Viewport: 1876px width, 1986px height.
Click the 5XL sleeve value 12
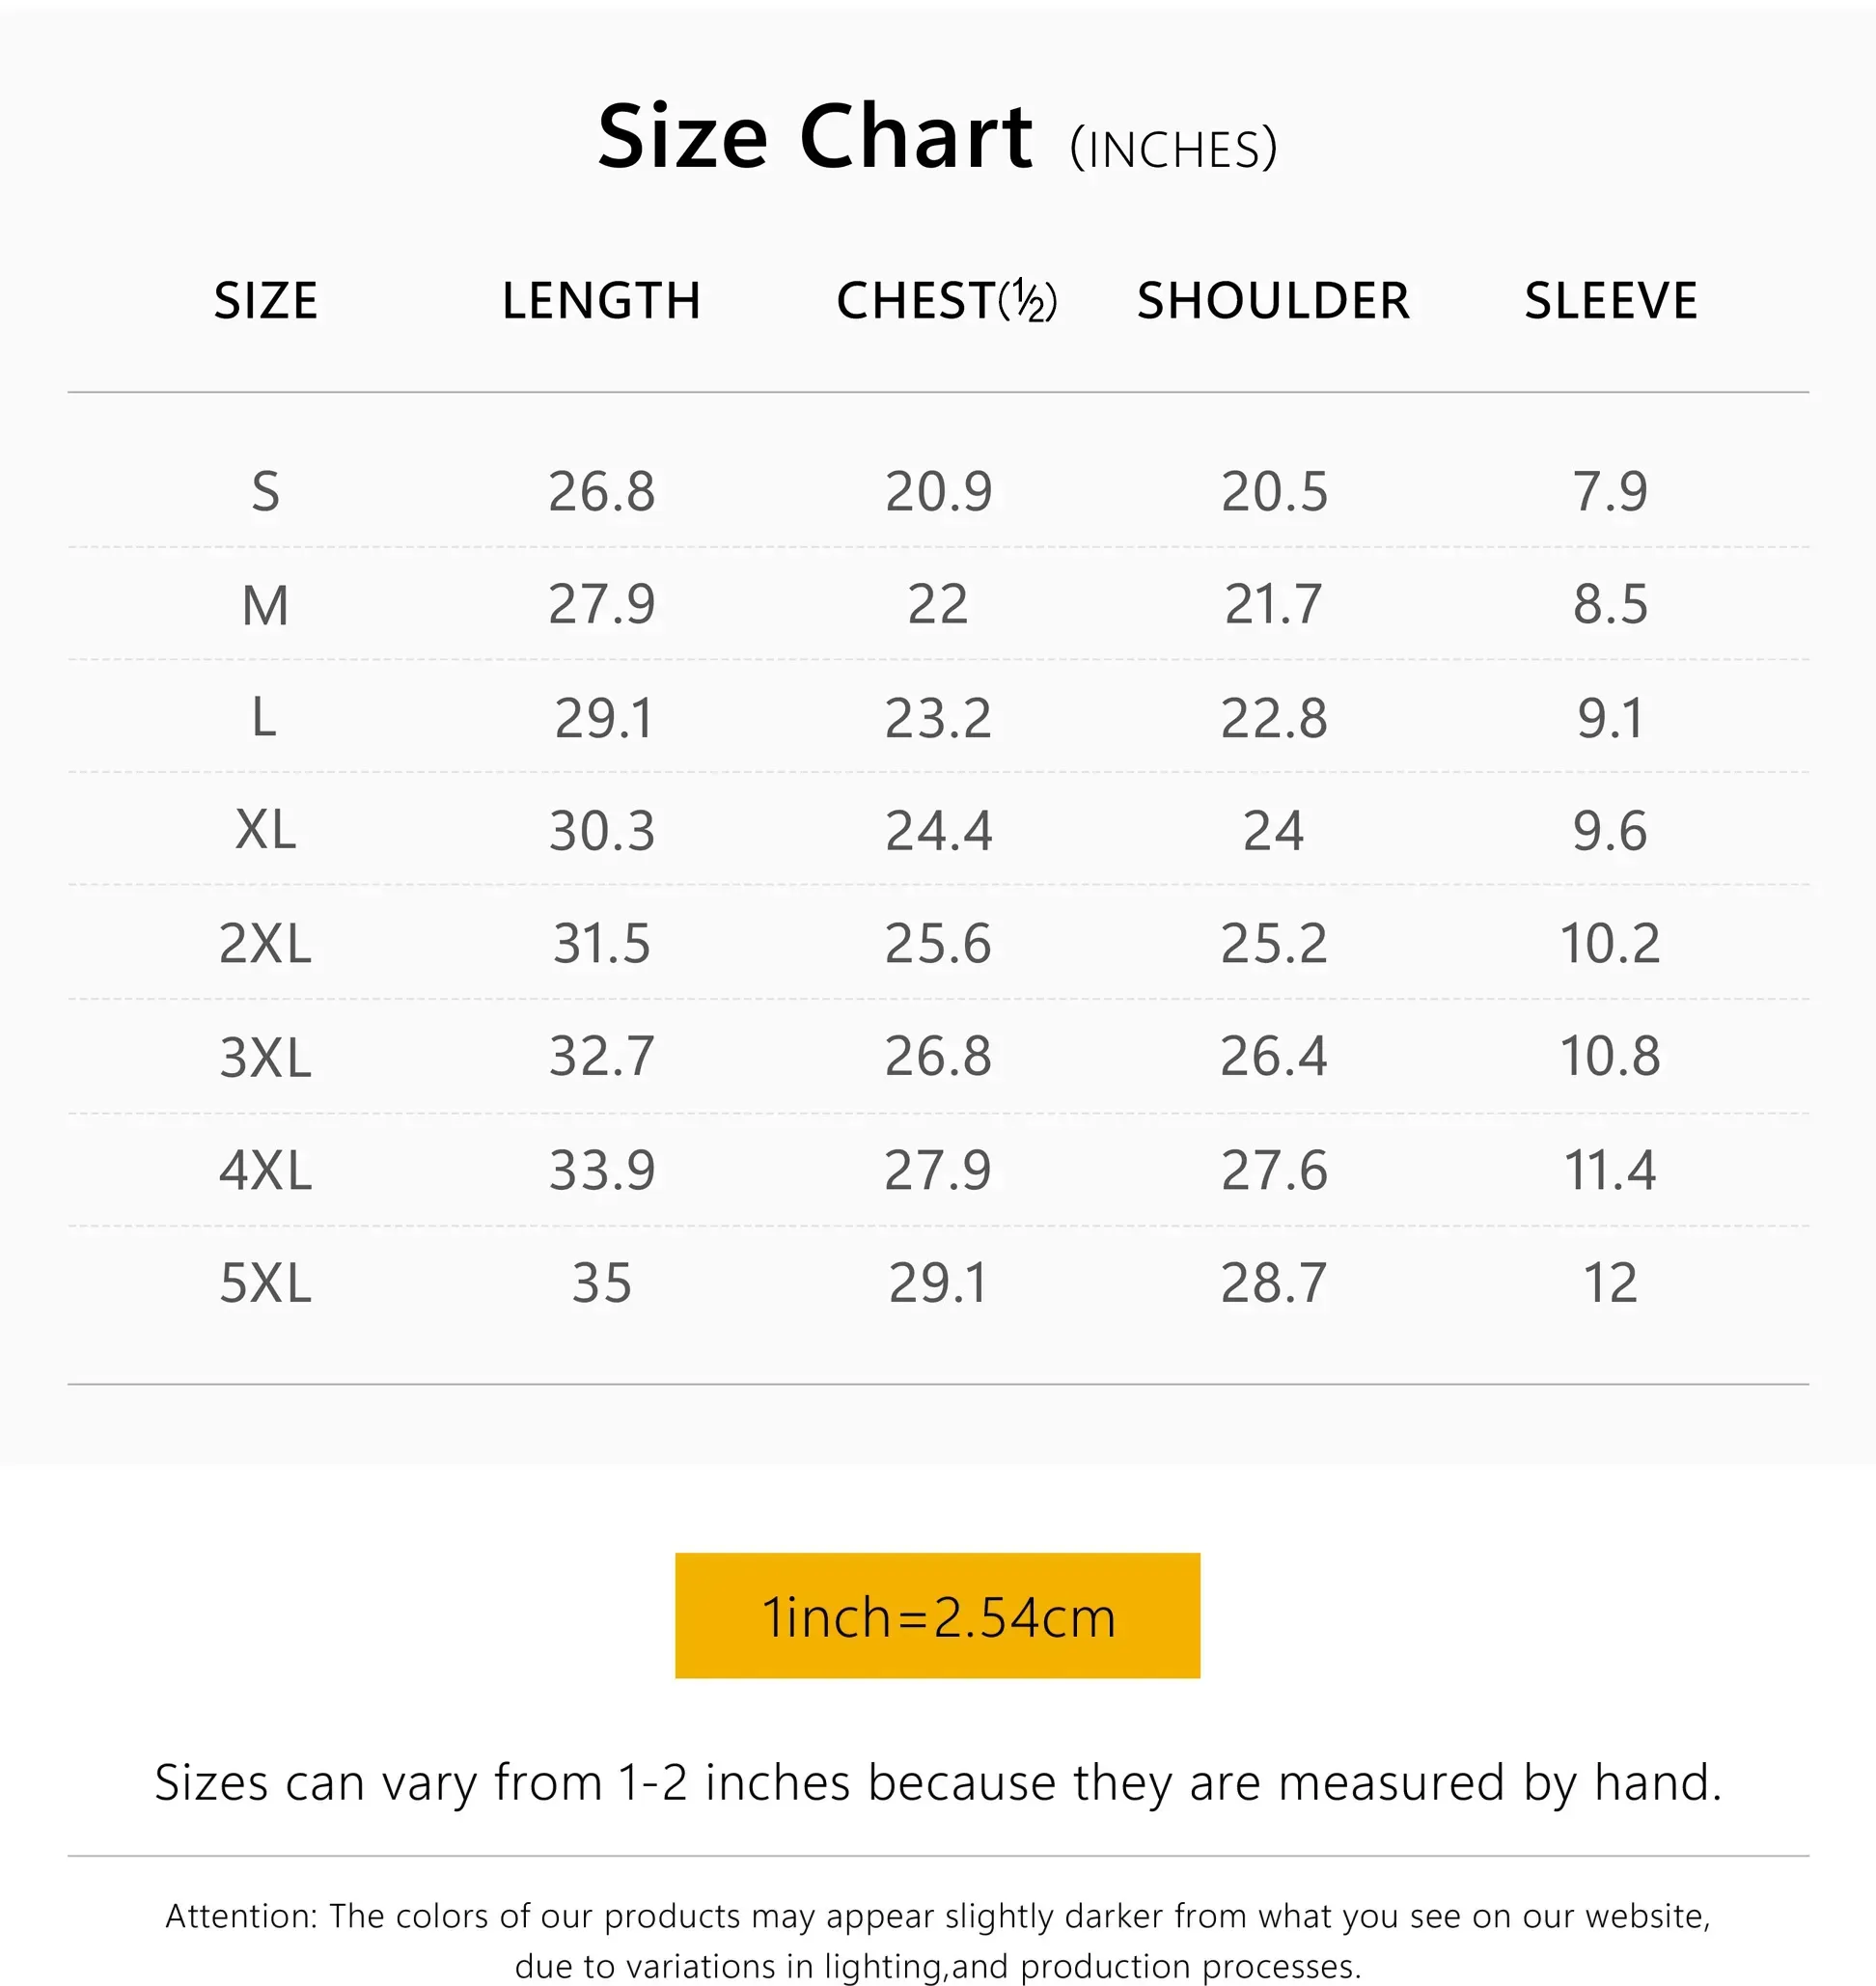(x=1610, y=1283)
